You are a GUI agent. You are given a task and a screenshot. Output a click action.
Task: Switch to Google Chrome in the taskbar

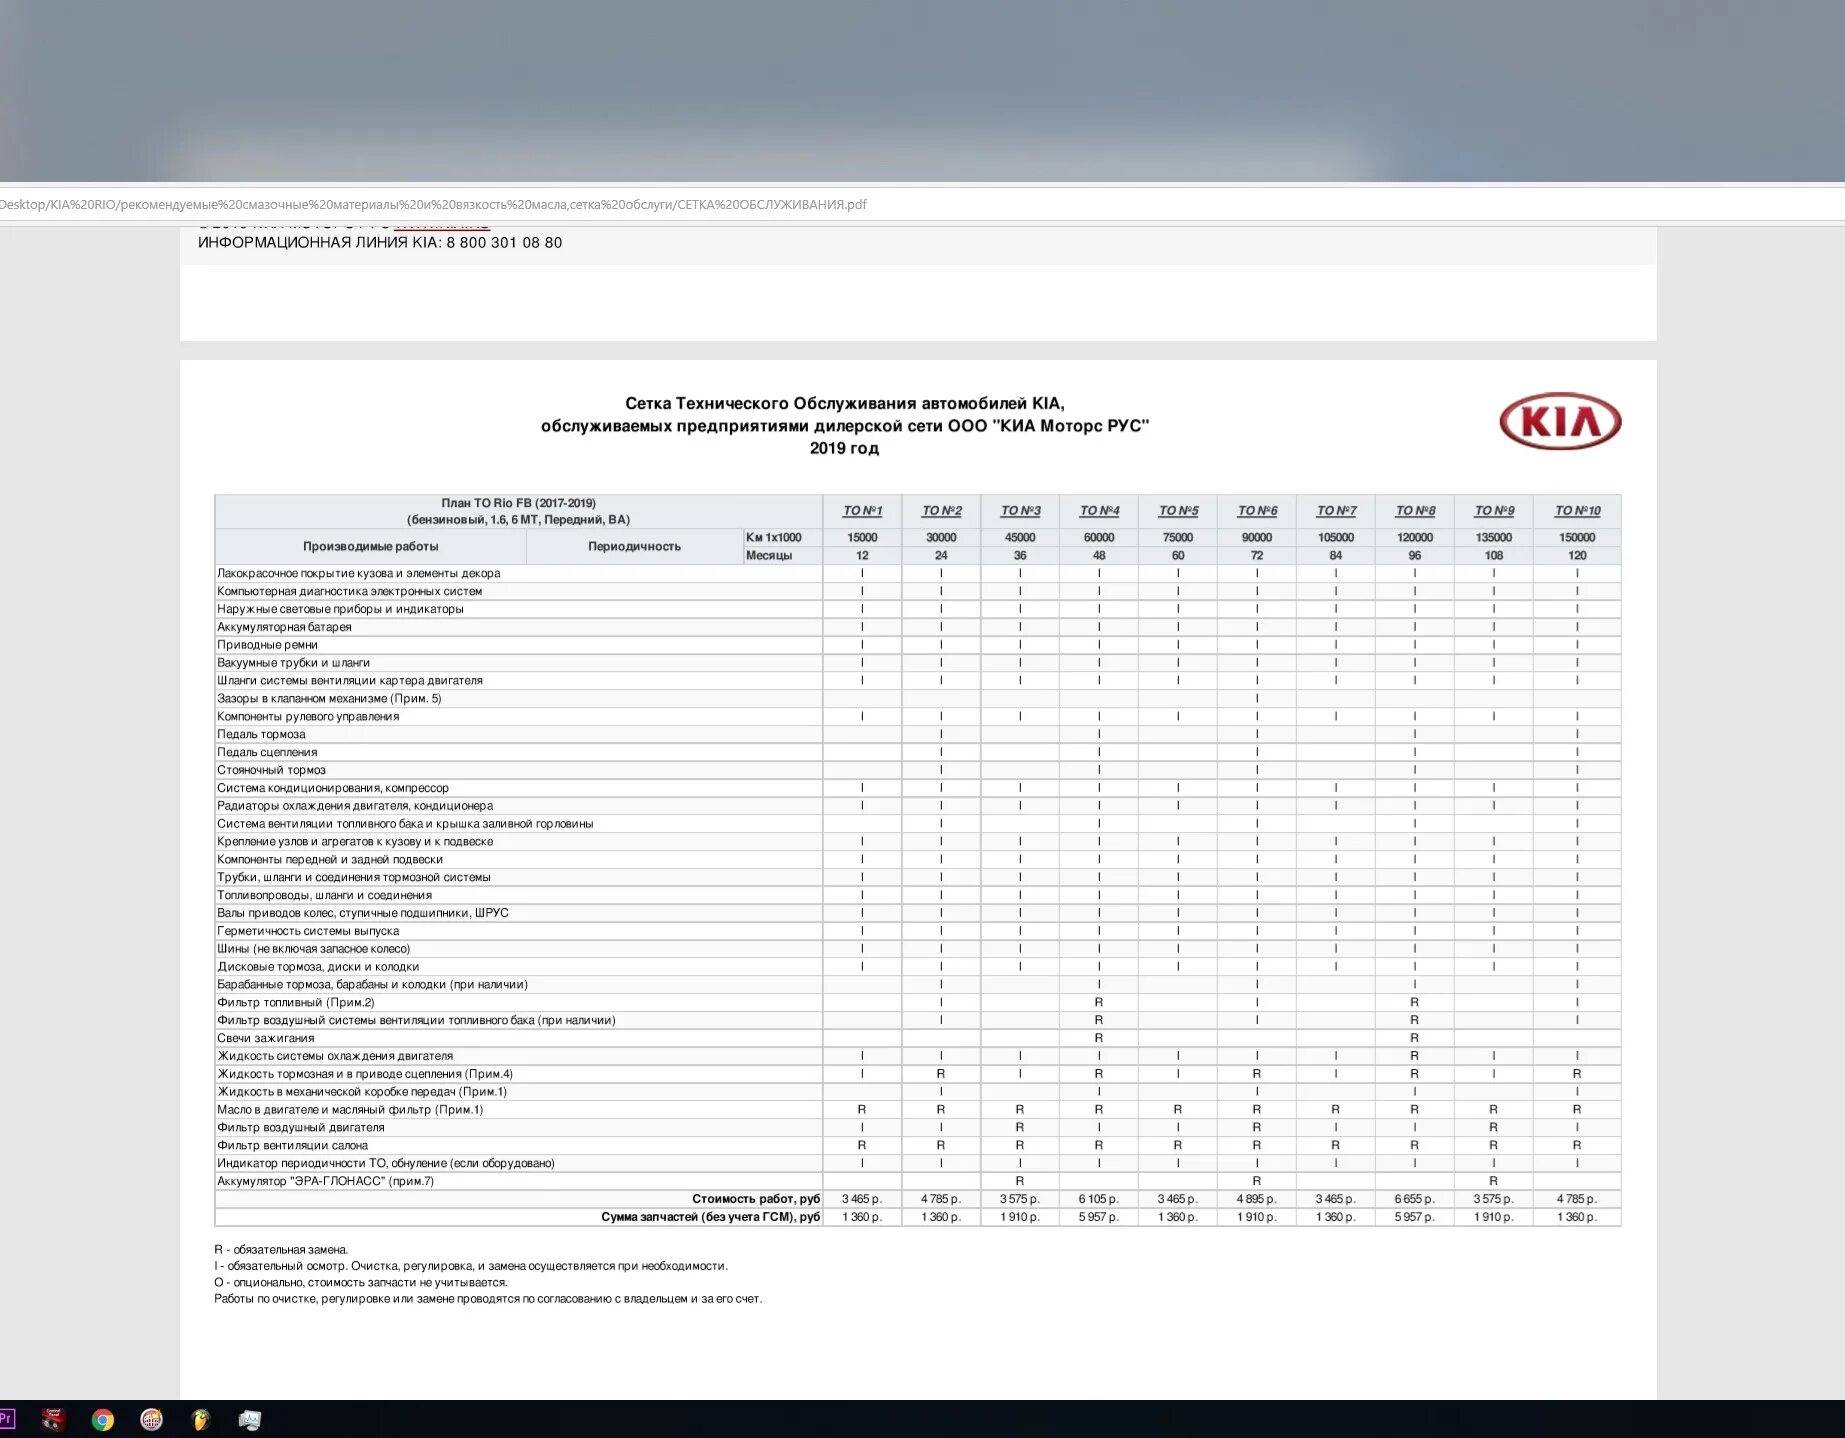[102, 1420]
